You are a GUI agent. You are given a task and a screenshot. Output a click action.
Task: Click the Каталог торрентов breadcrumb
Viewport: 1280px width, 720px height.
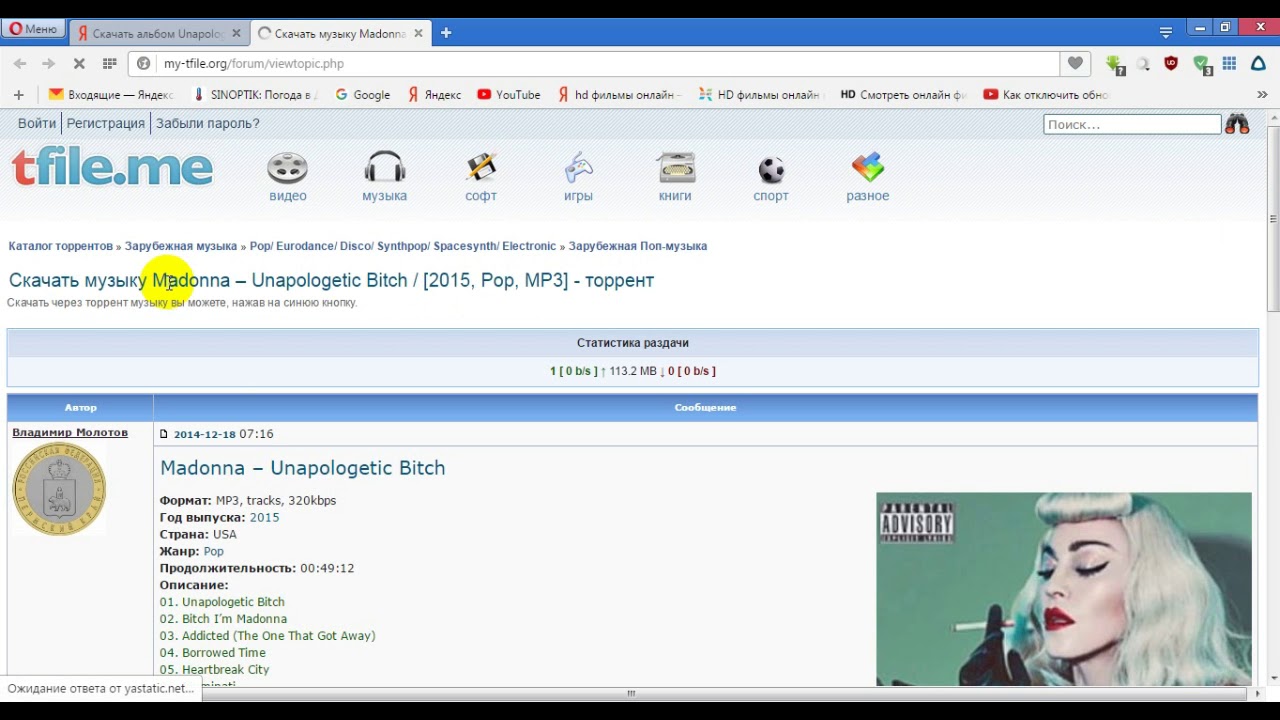coord(61,246)
